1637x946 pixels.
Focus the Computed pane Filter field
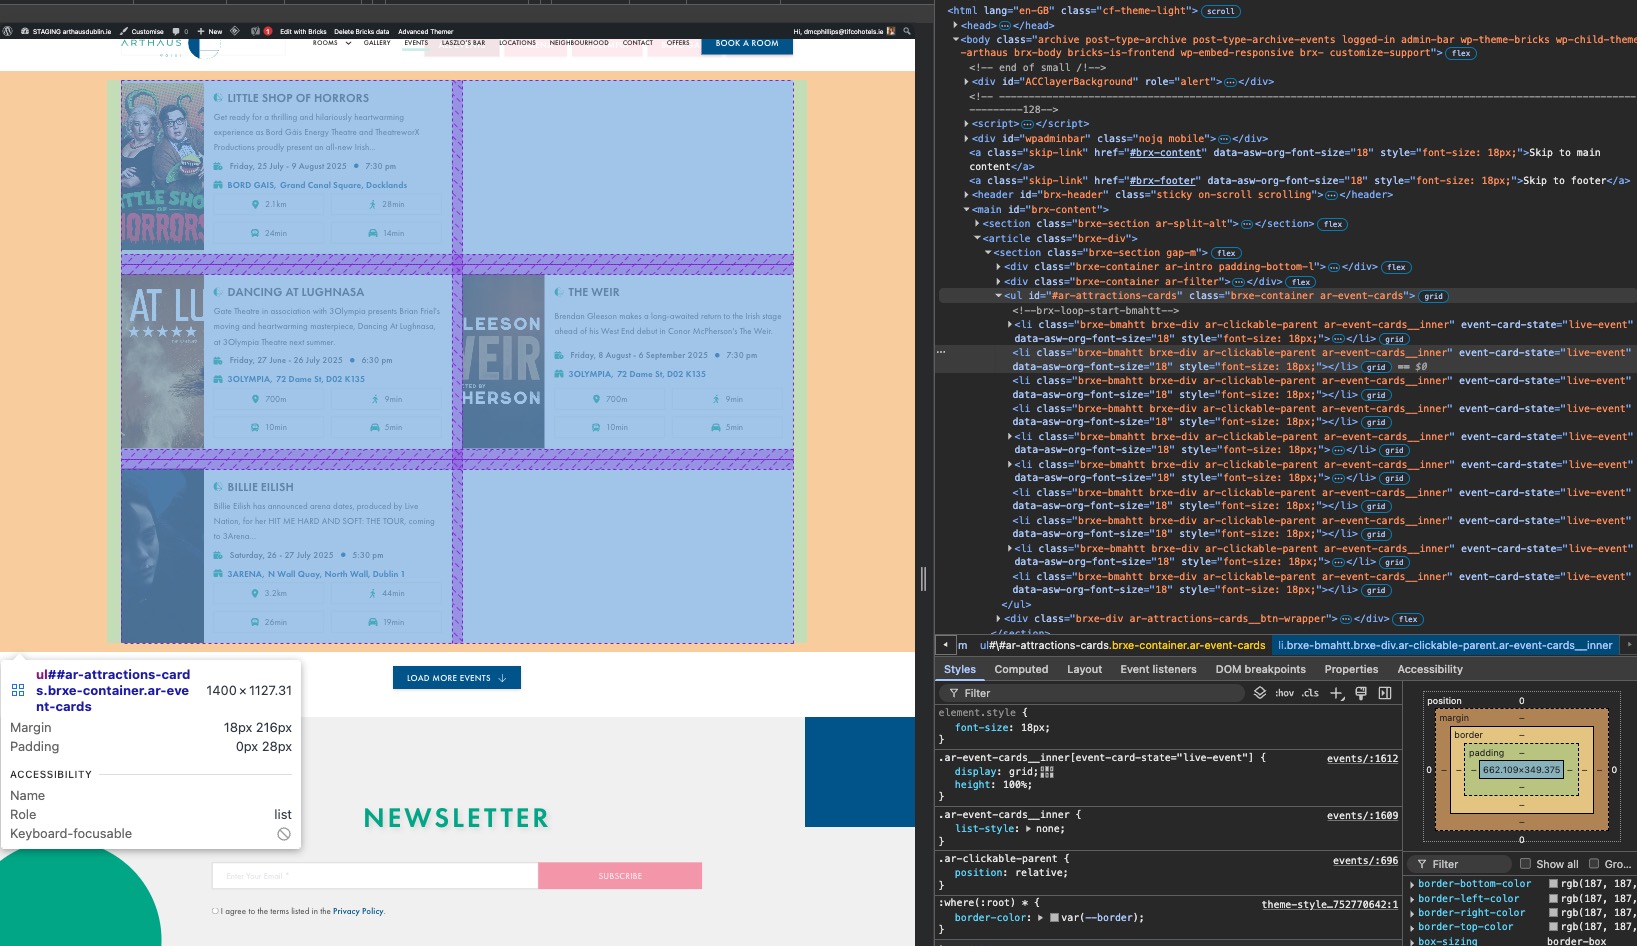click(x=1458, y=864)
